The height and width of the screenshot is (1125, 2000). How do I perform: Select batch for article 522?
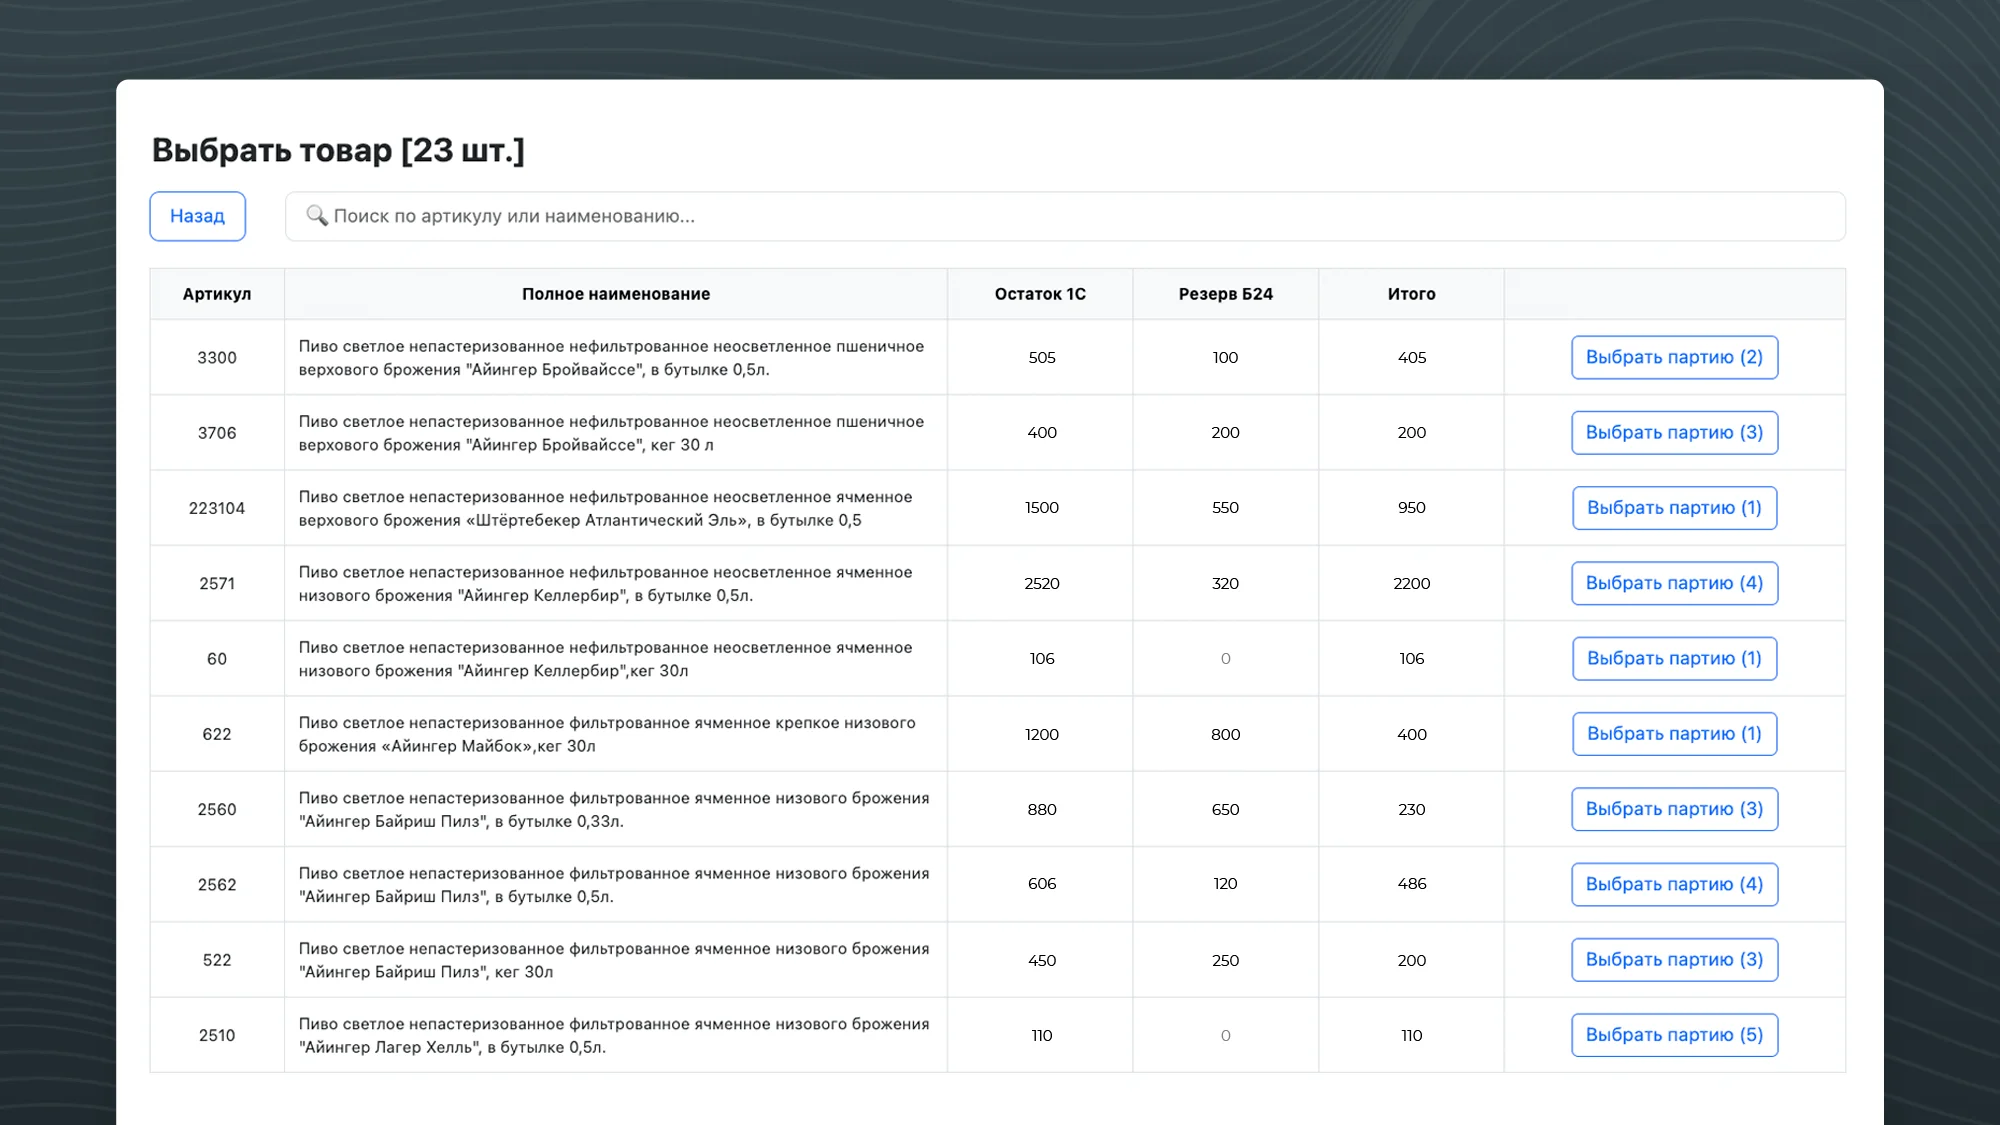1674,960
